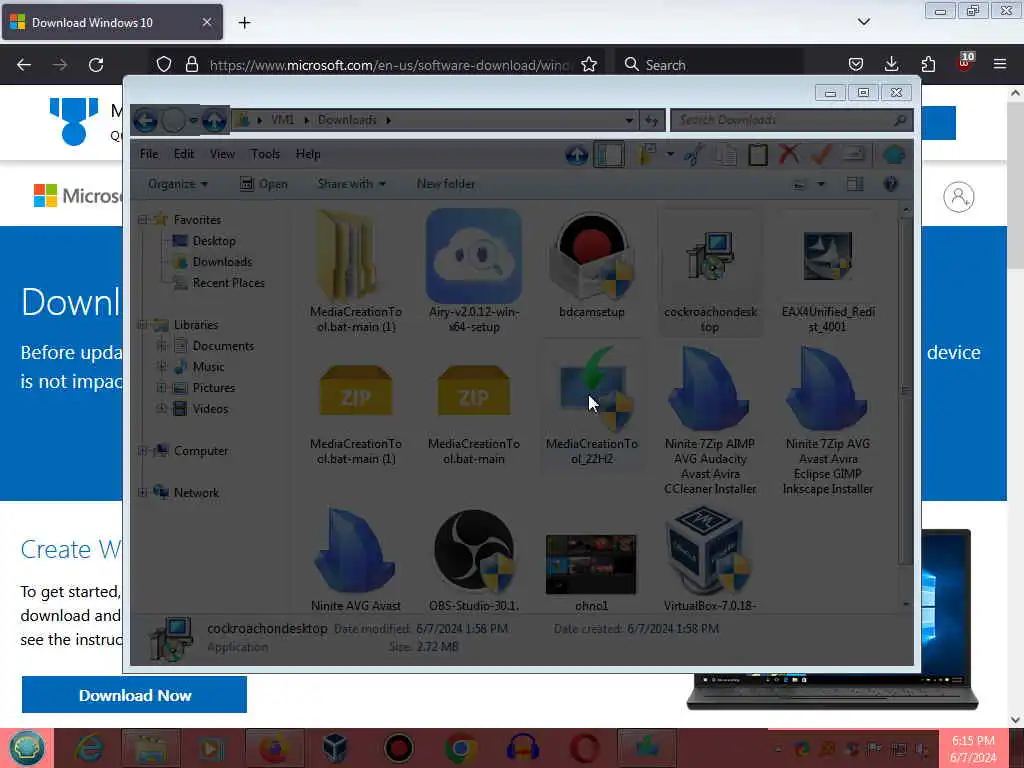
Task: Click the orange checkmark toolbar icon
Action: coord(821,155)
